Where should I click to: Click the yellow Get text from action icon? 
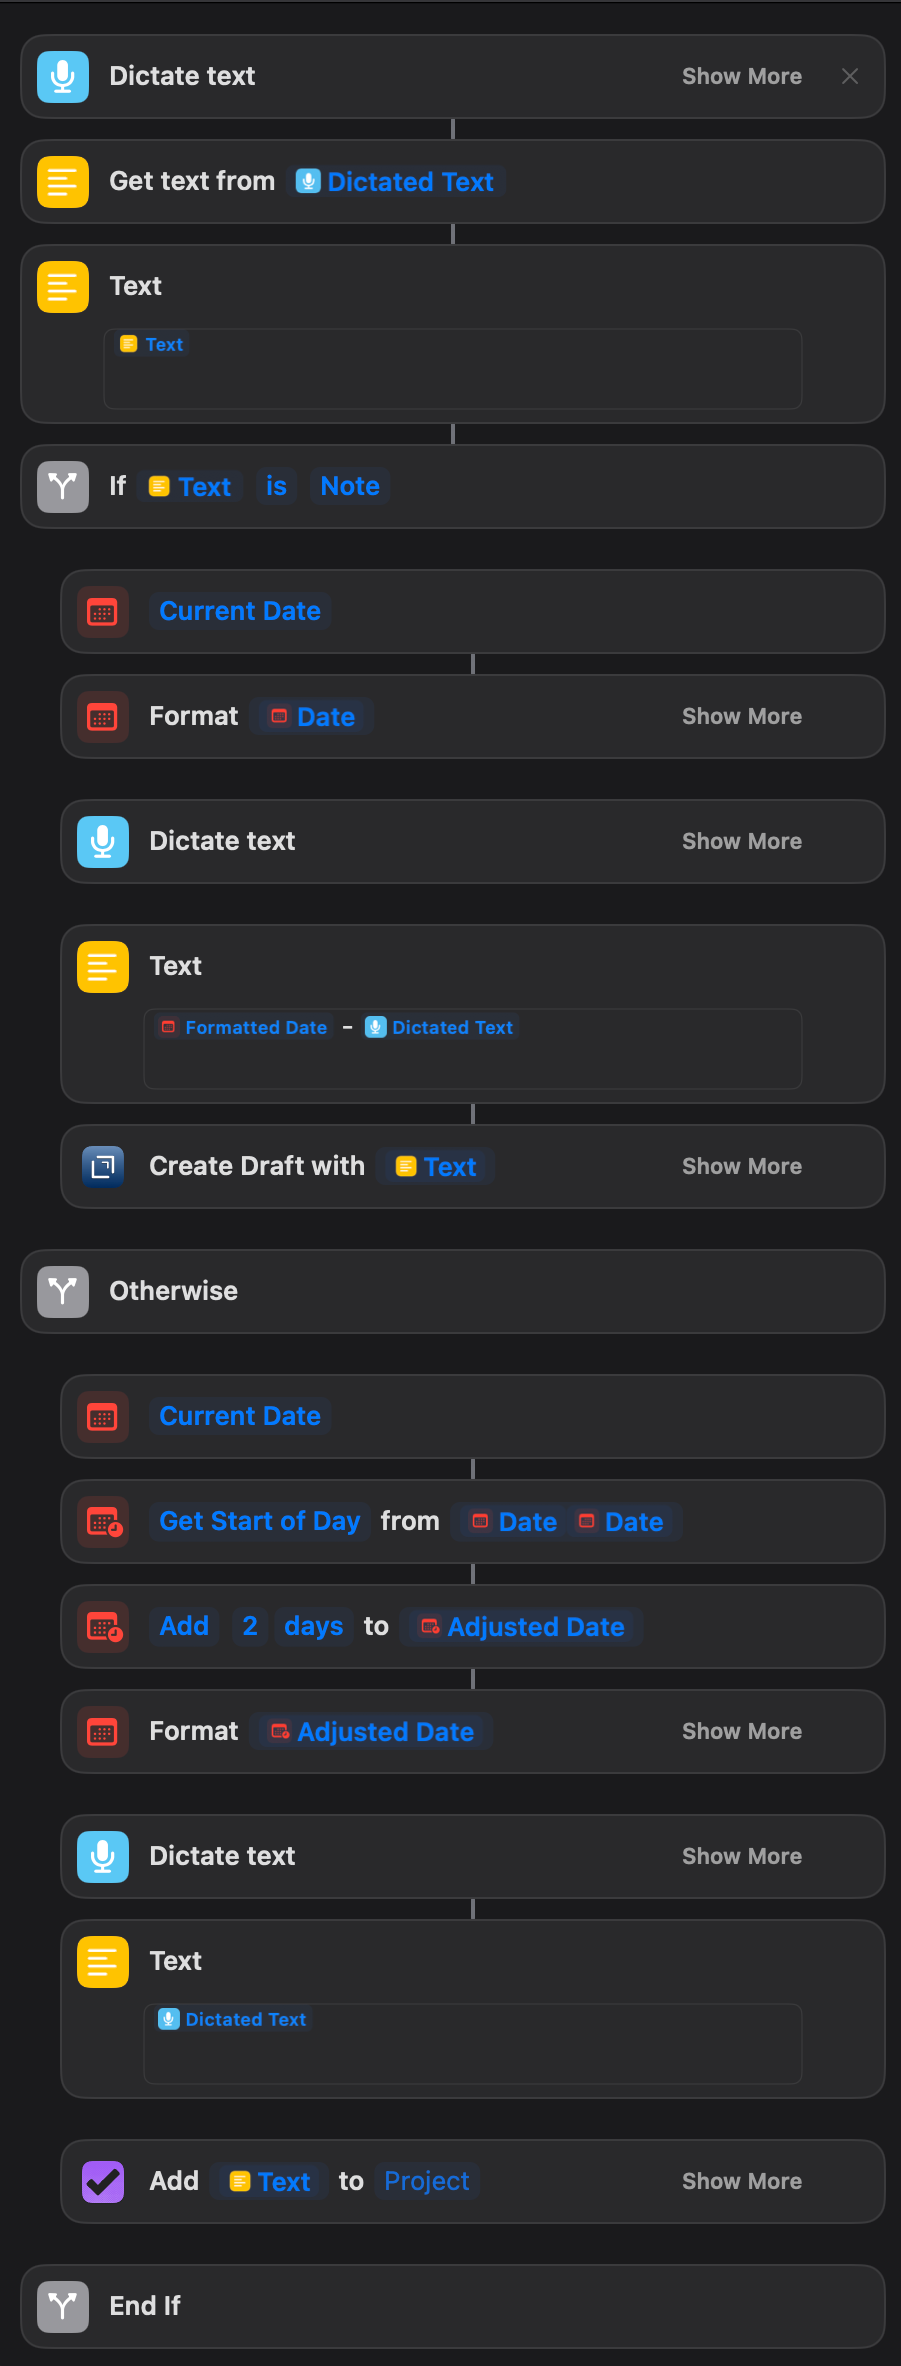(x=63, y=182)
